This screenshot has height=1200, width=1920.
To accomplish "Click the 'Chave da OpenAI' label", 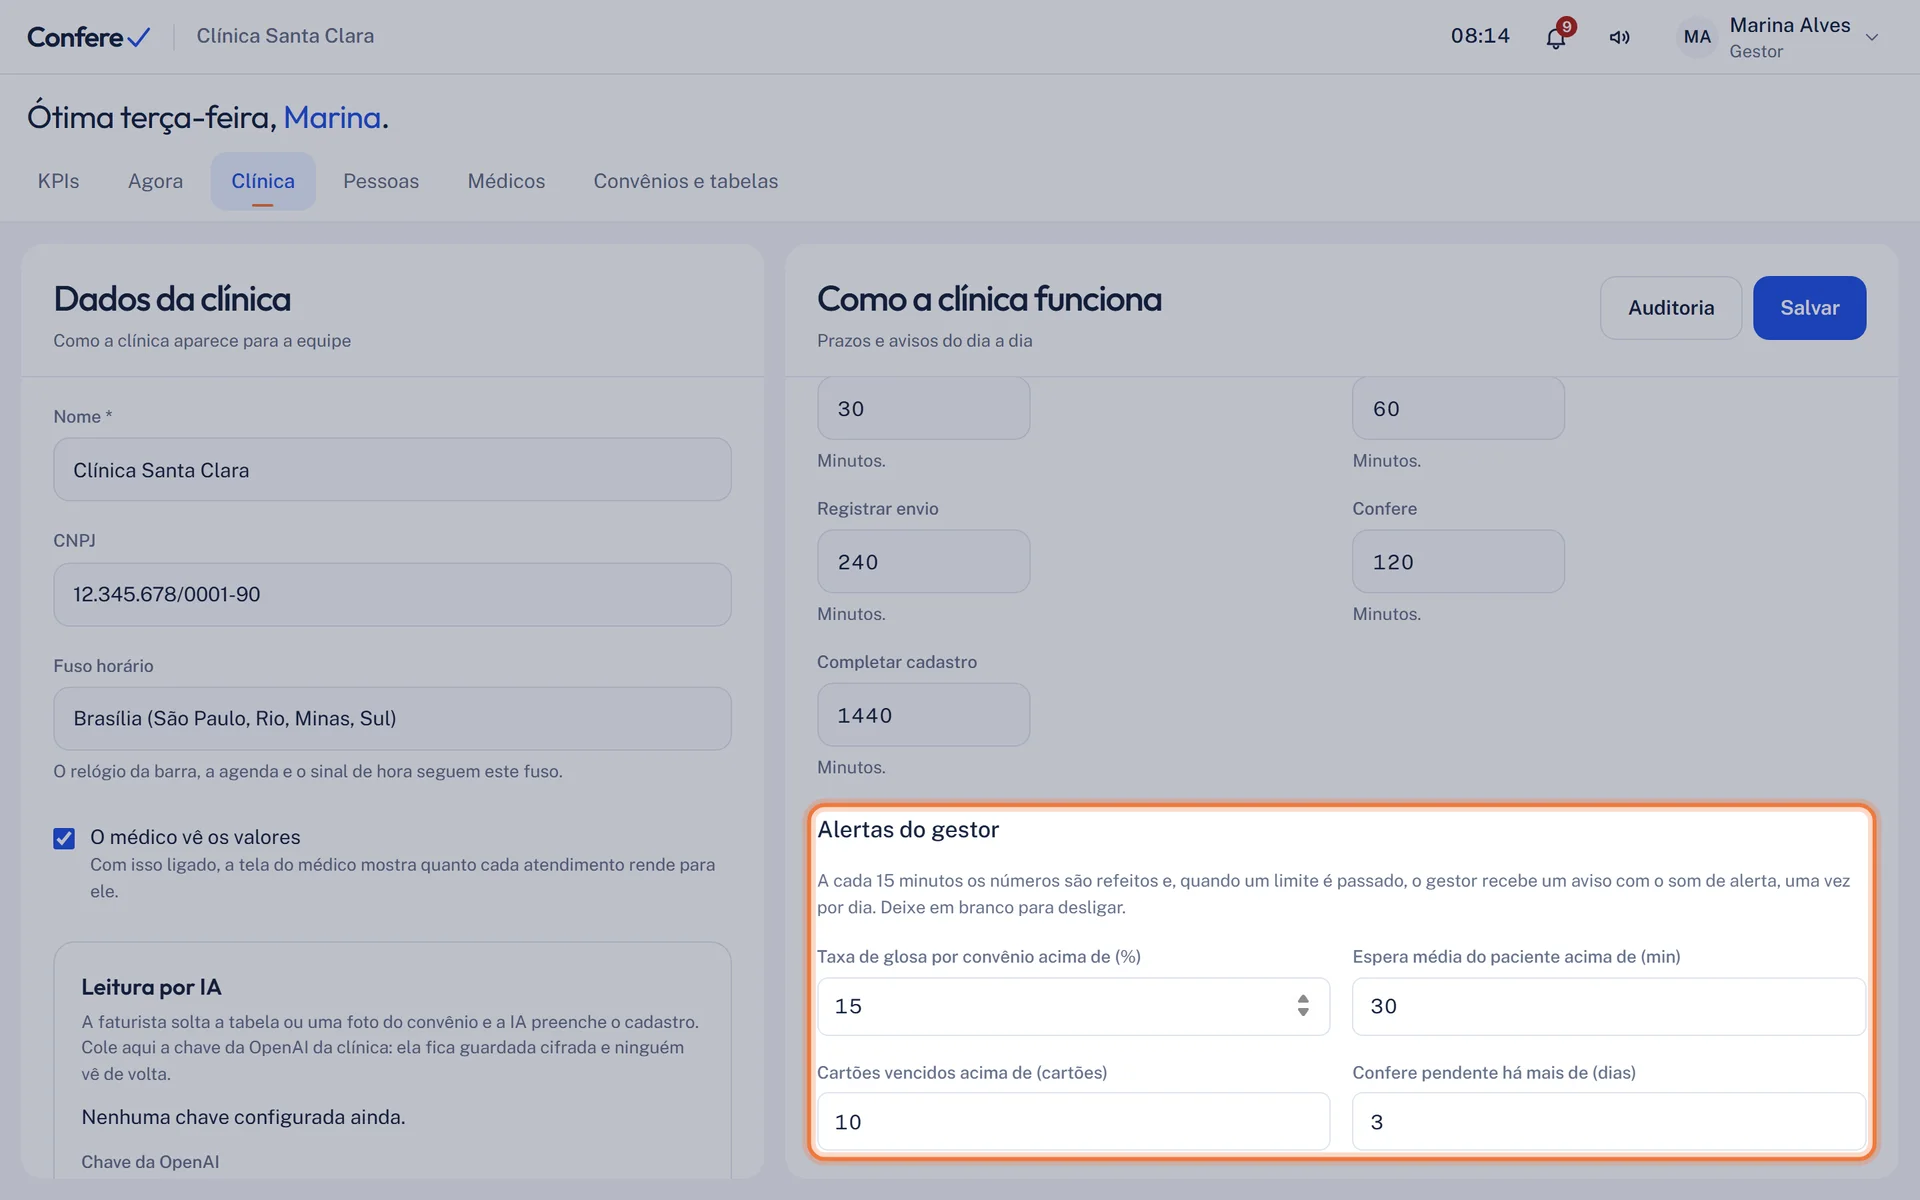I will pos(150,1162).
